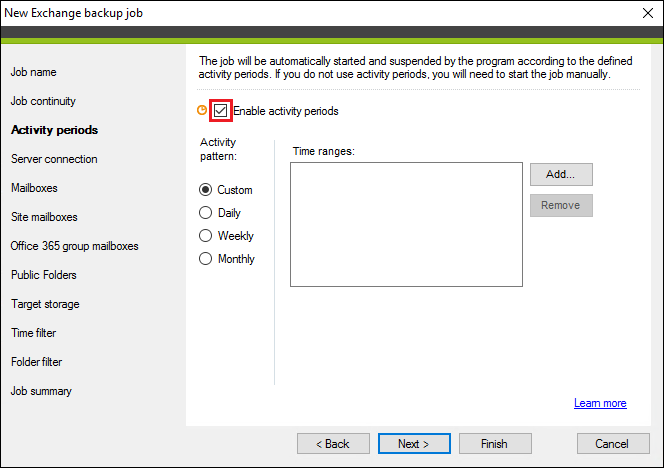Click the Next > button
The width and height of the screenshot is (664, 468).
[414, 443]
